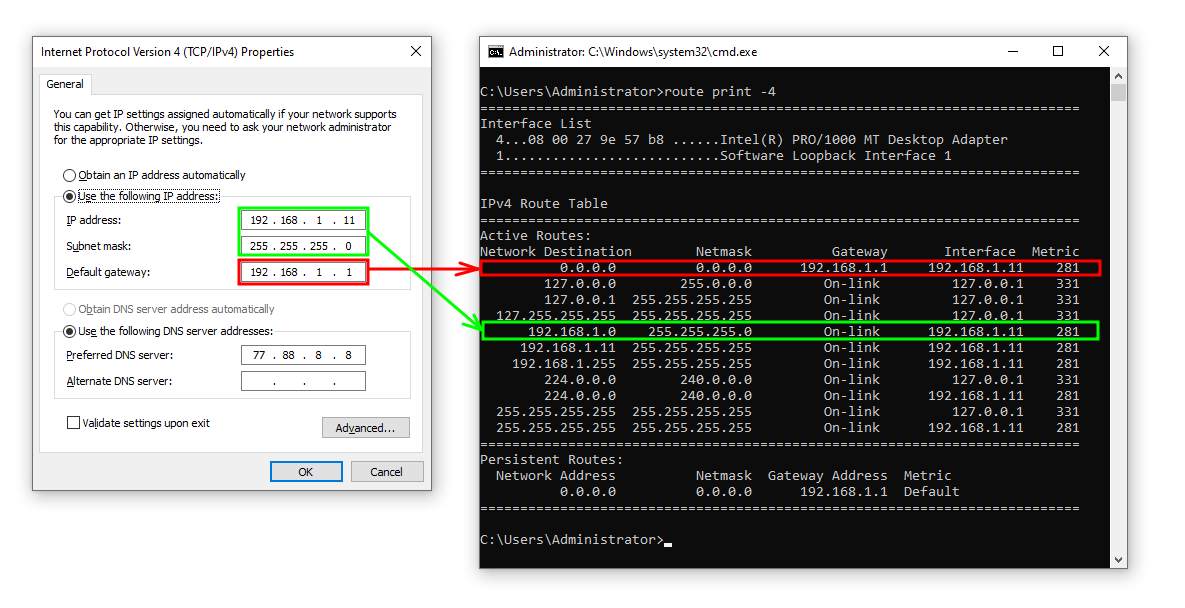This screenshot has width=1185, height=608.
Task: Click the 'Network Destination' column header
Action: pos(556,252)
